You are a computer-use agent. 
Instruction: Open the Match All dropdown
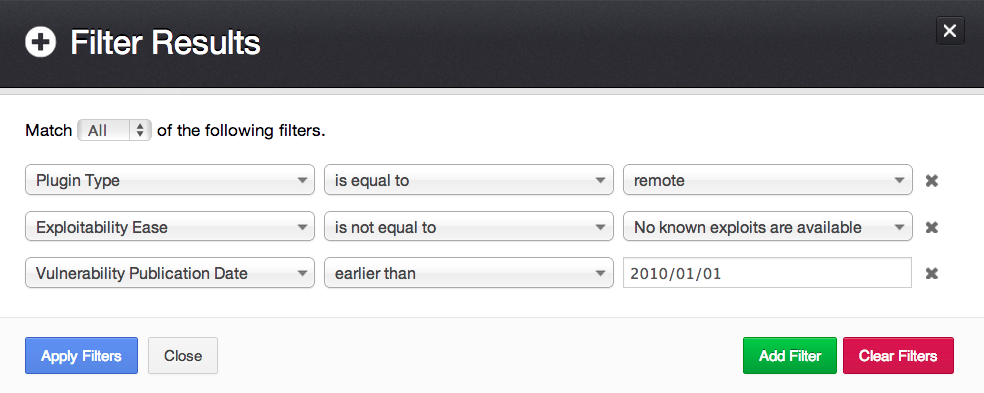[x=114, y=131]
